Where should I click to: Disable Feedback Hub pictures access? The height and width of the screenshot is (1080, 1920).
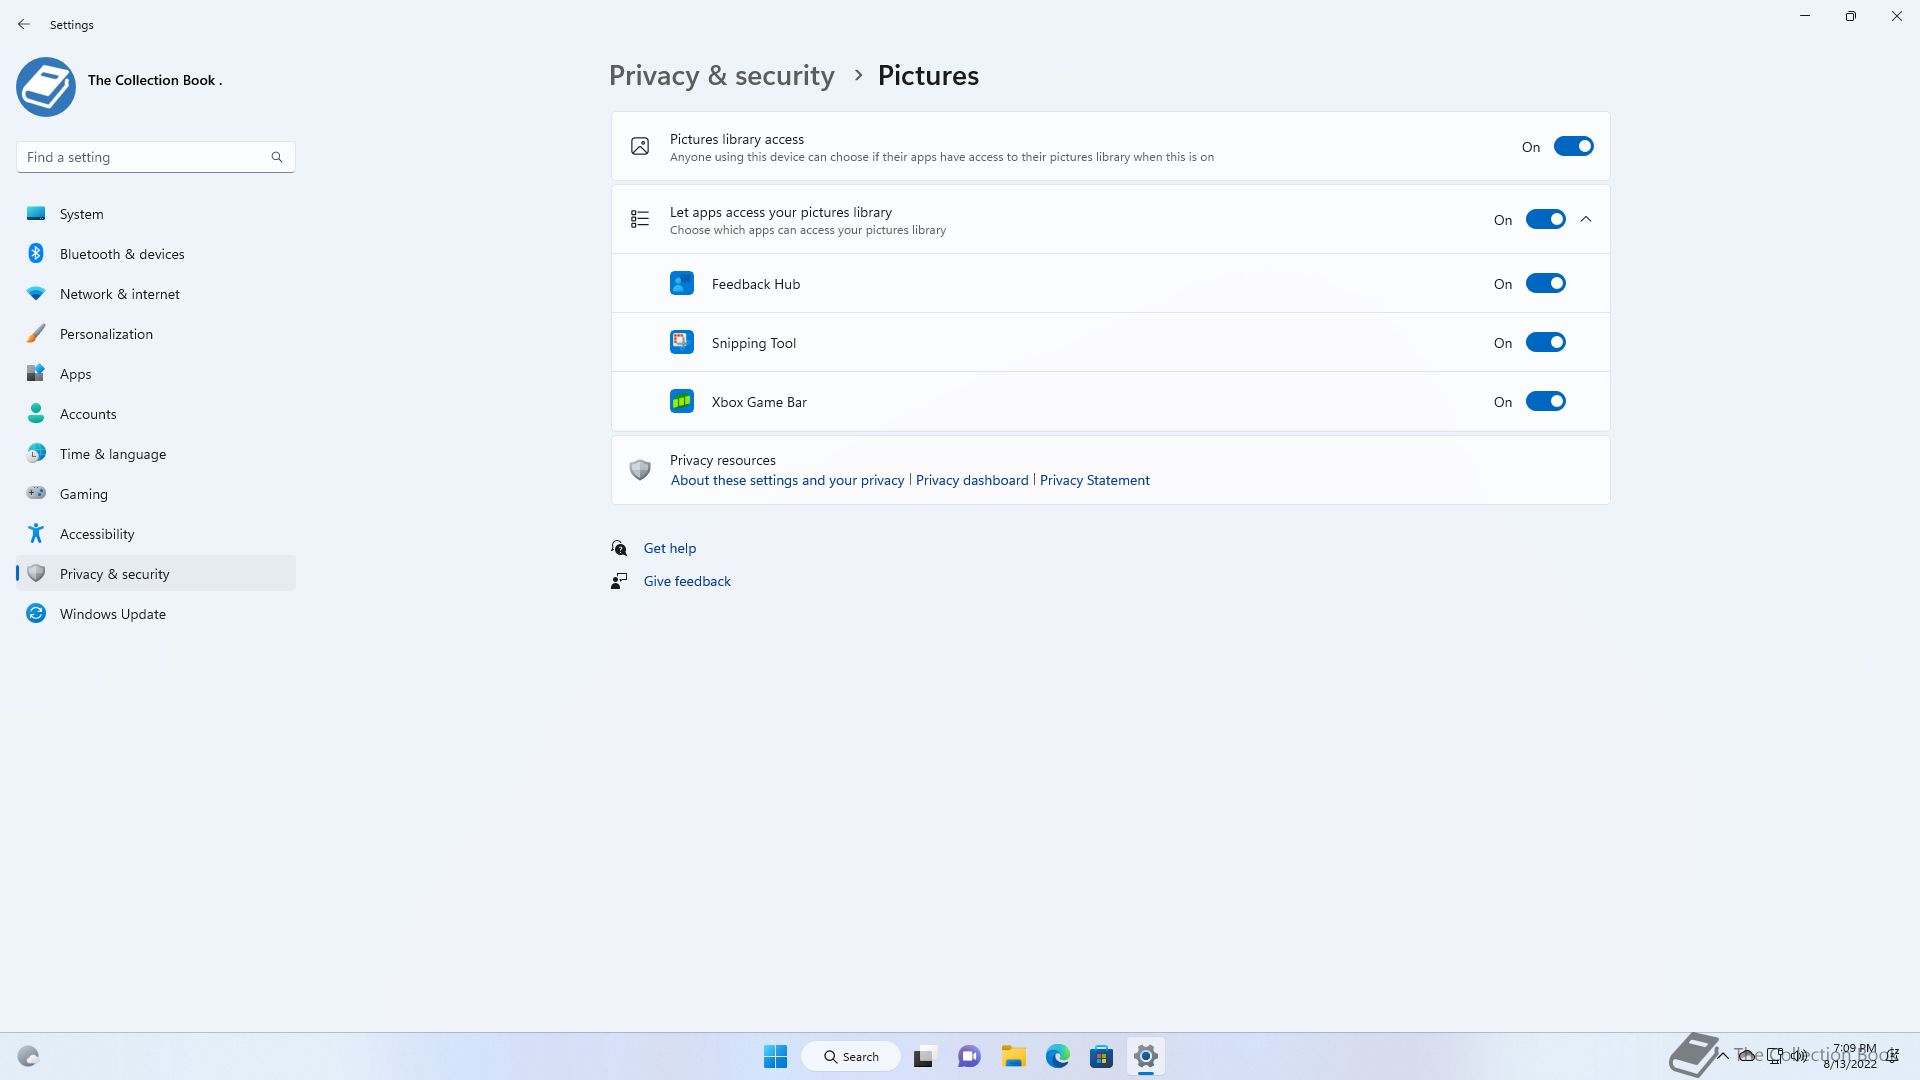(x=1545, y=283)
